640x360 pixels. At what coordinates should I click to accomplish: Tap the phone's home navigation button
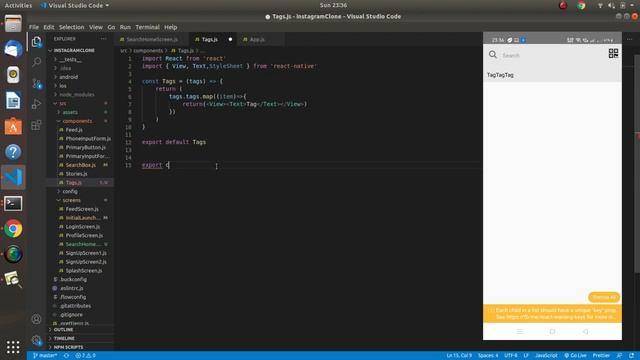tap(552, 331)
